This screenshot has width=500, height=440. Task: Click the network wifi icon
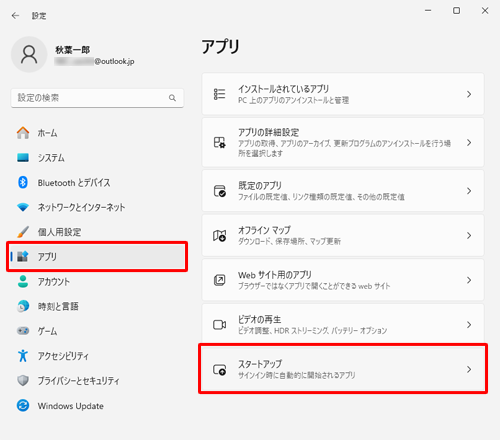click(x=23, y=207)
